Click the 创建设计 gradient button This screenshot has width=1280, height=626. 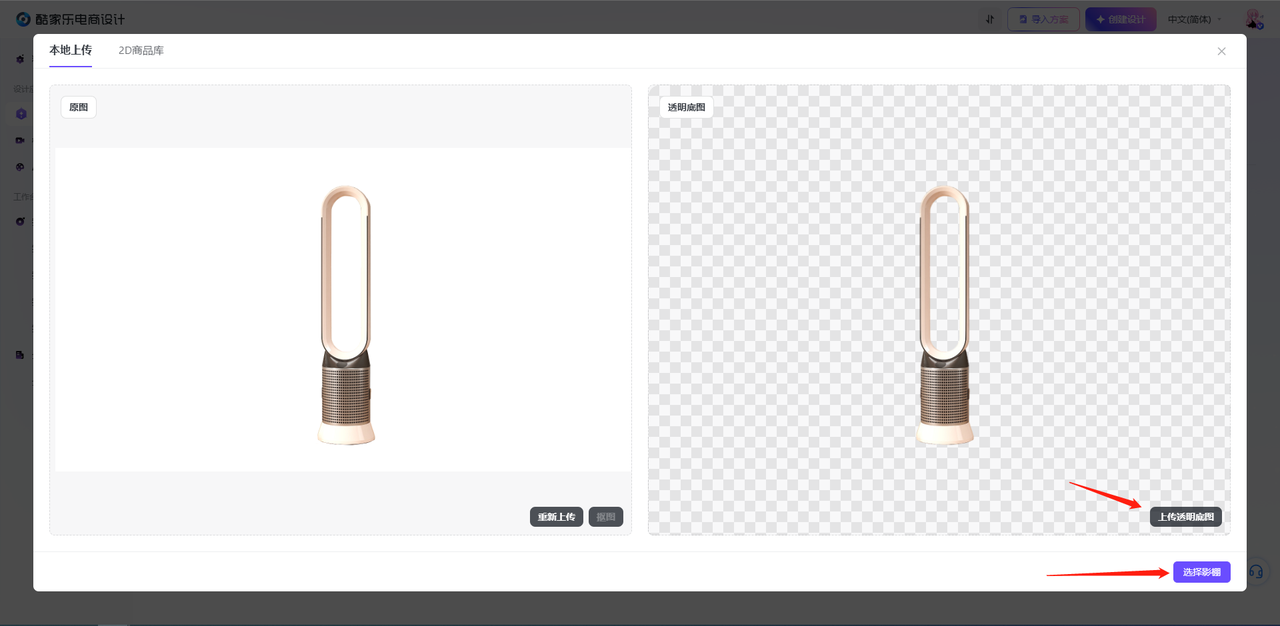1121,19
